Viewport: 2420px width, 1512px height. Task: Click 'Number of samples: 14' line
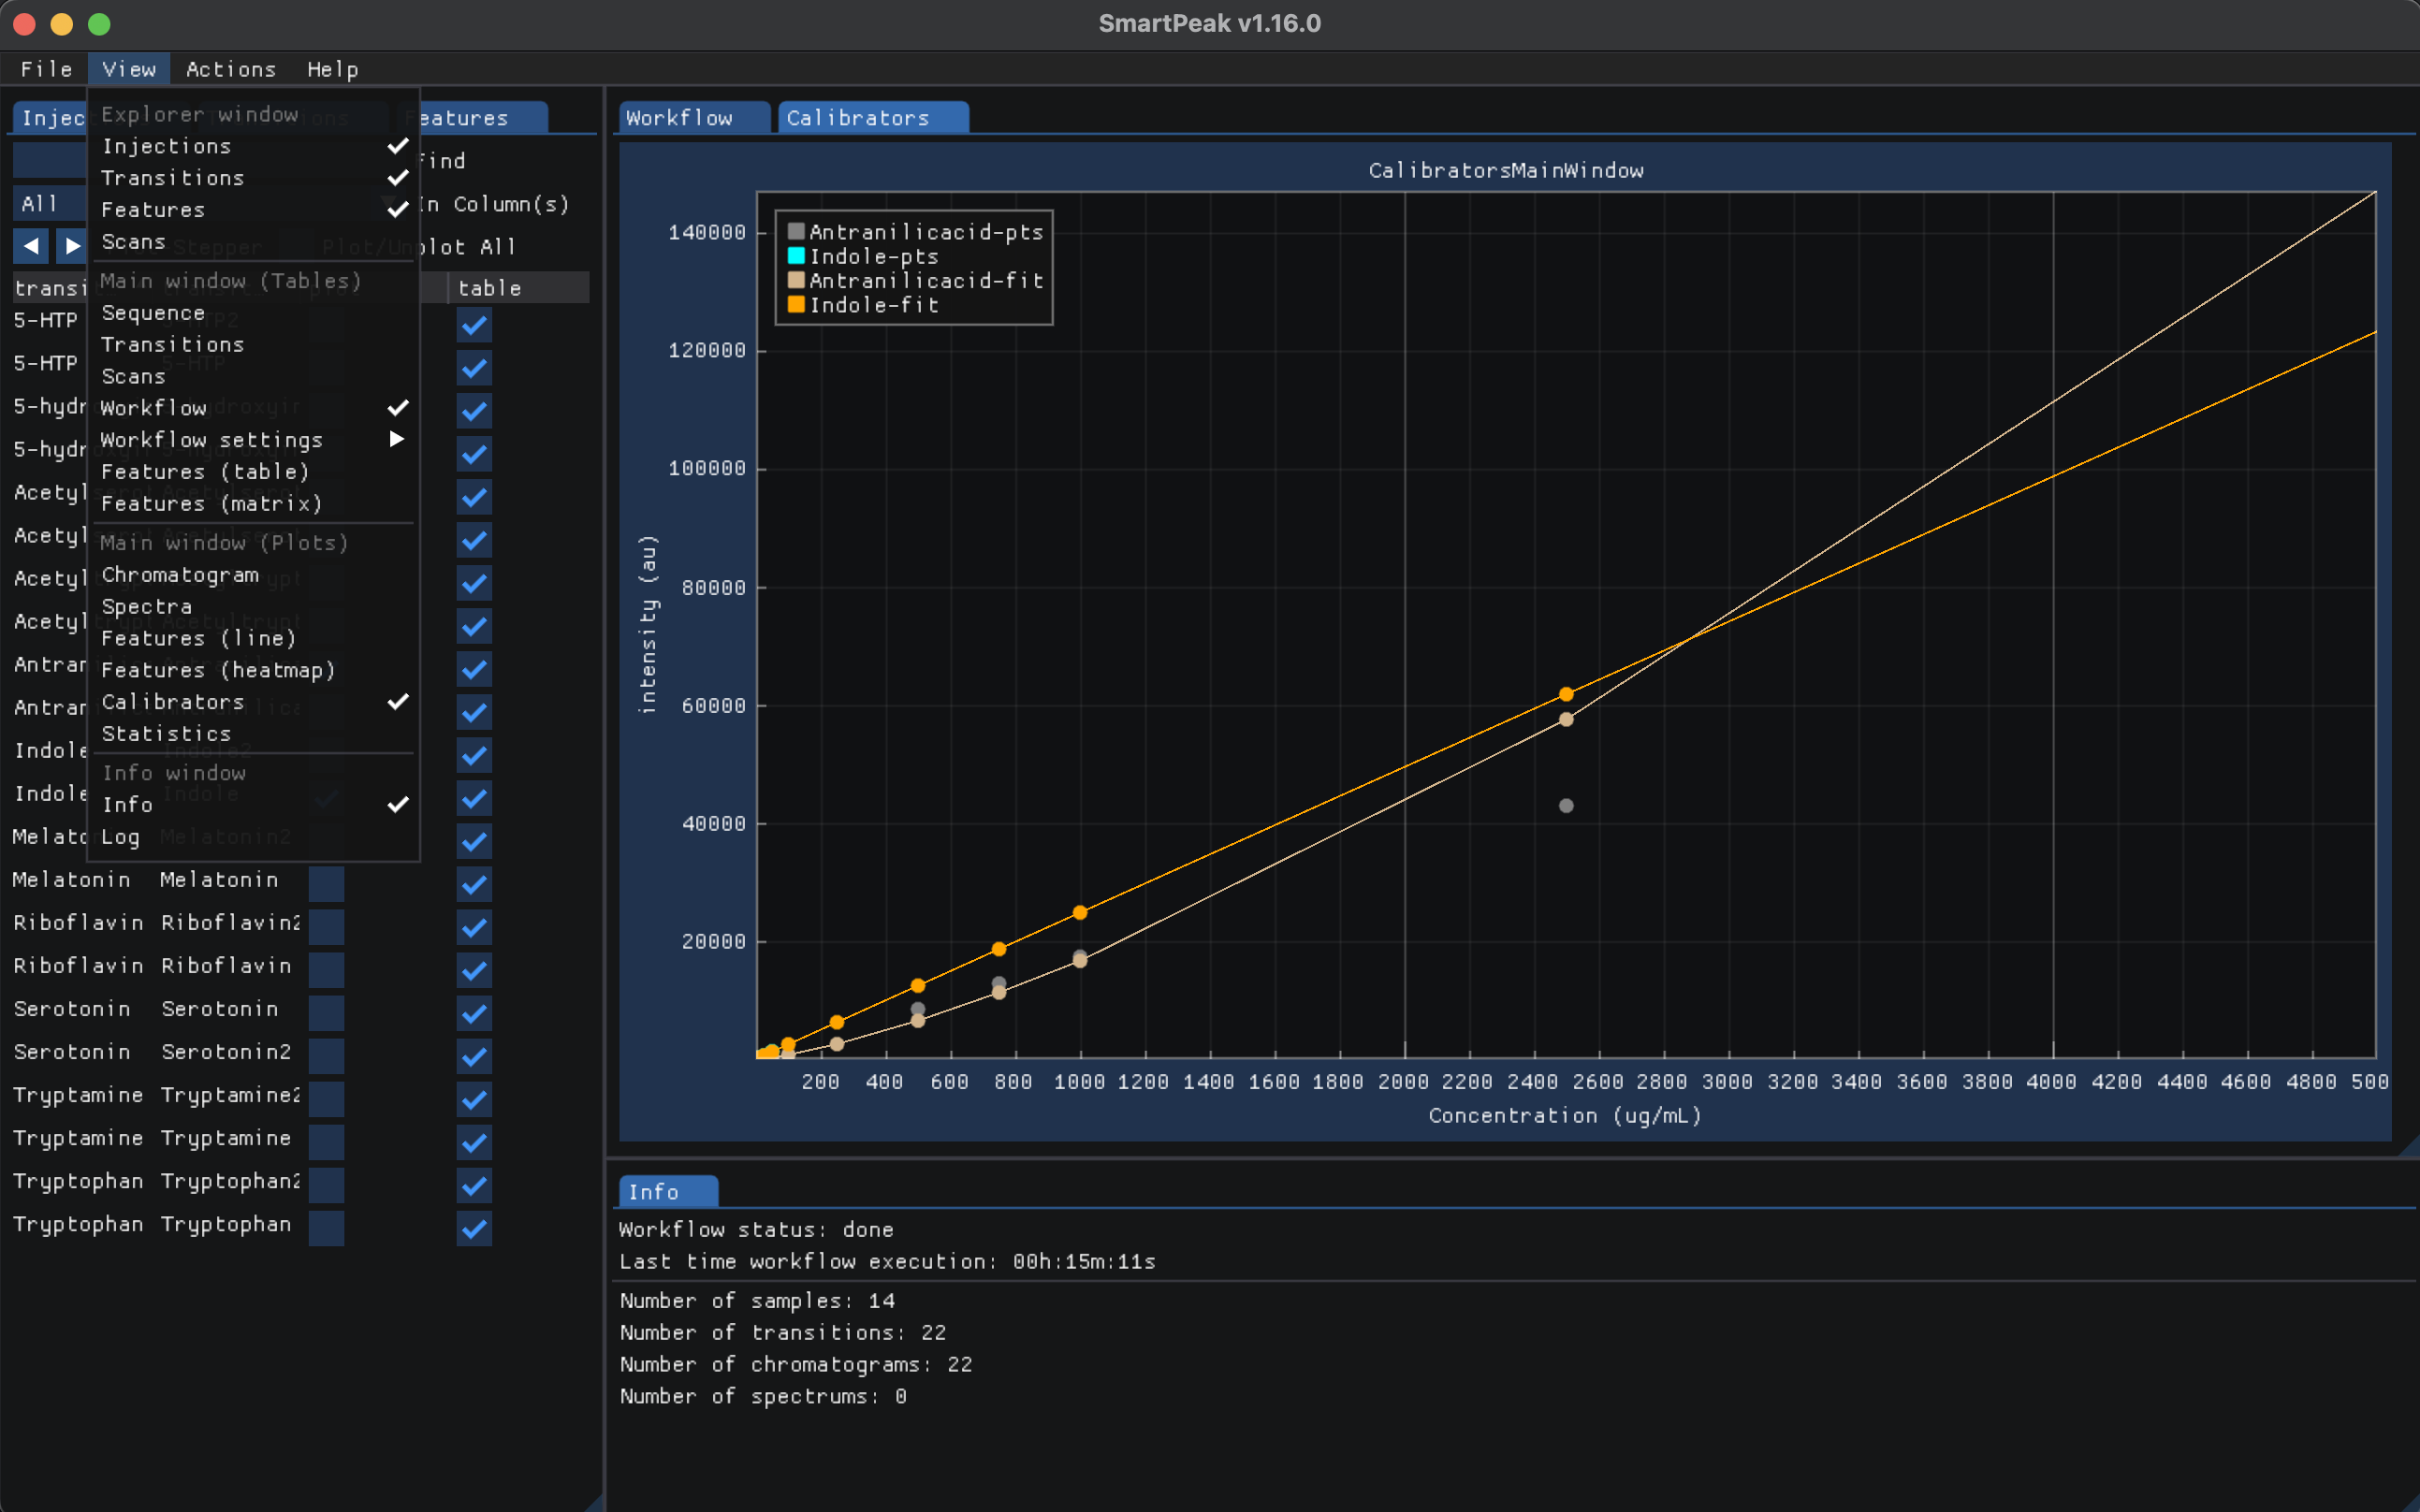coord(757,1301)
